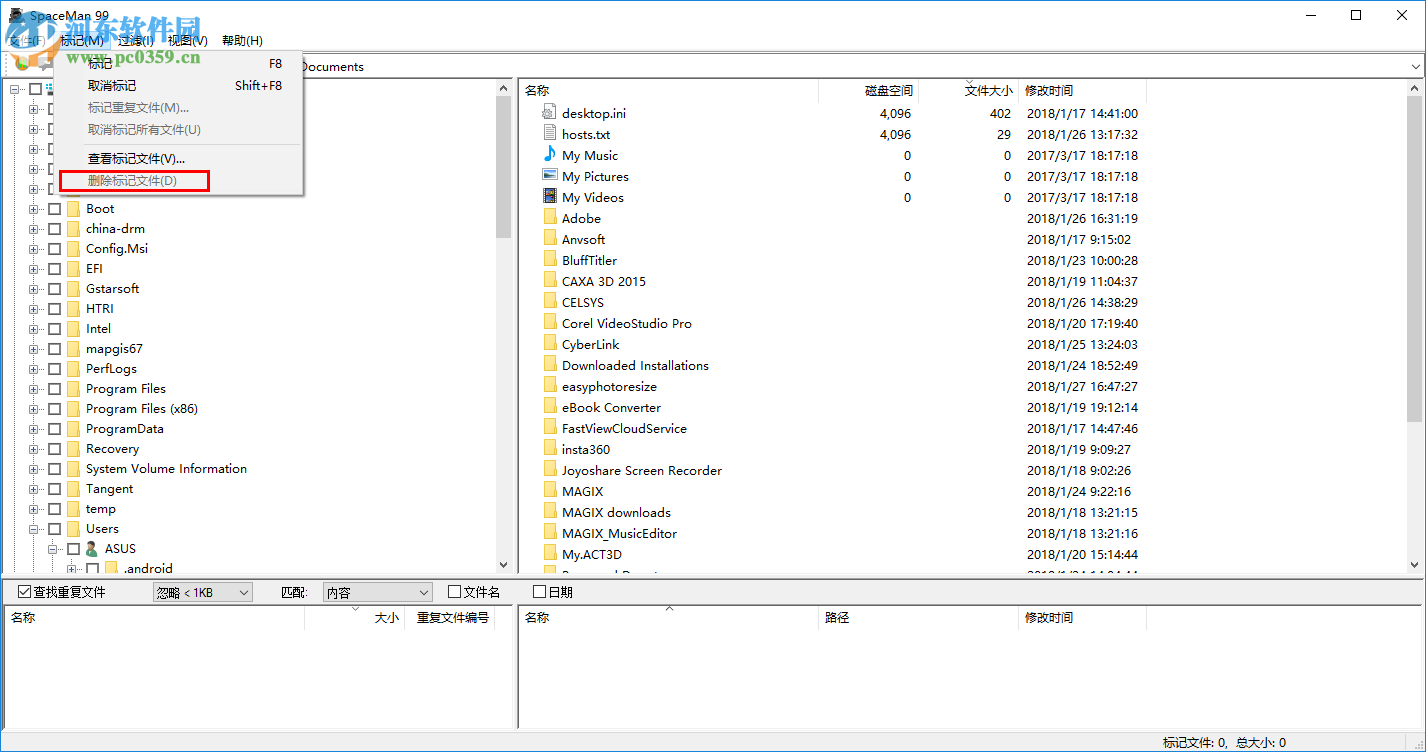Click the ASUS user profile icon
Screen dimensions: 1426x752
(x=92, y=549)
